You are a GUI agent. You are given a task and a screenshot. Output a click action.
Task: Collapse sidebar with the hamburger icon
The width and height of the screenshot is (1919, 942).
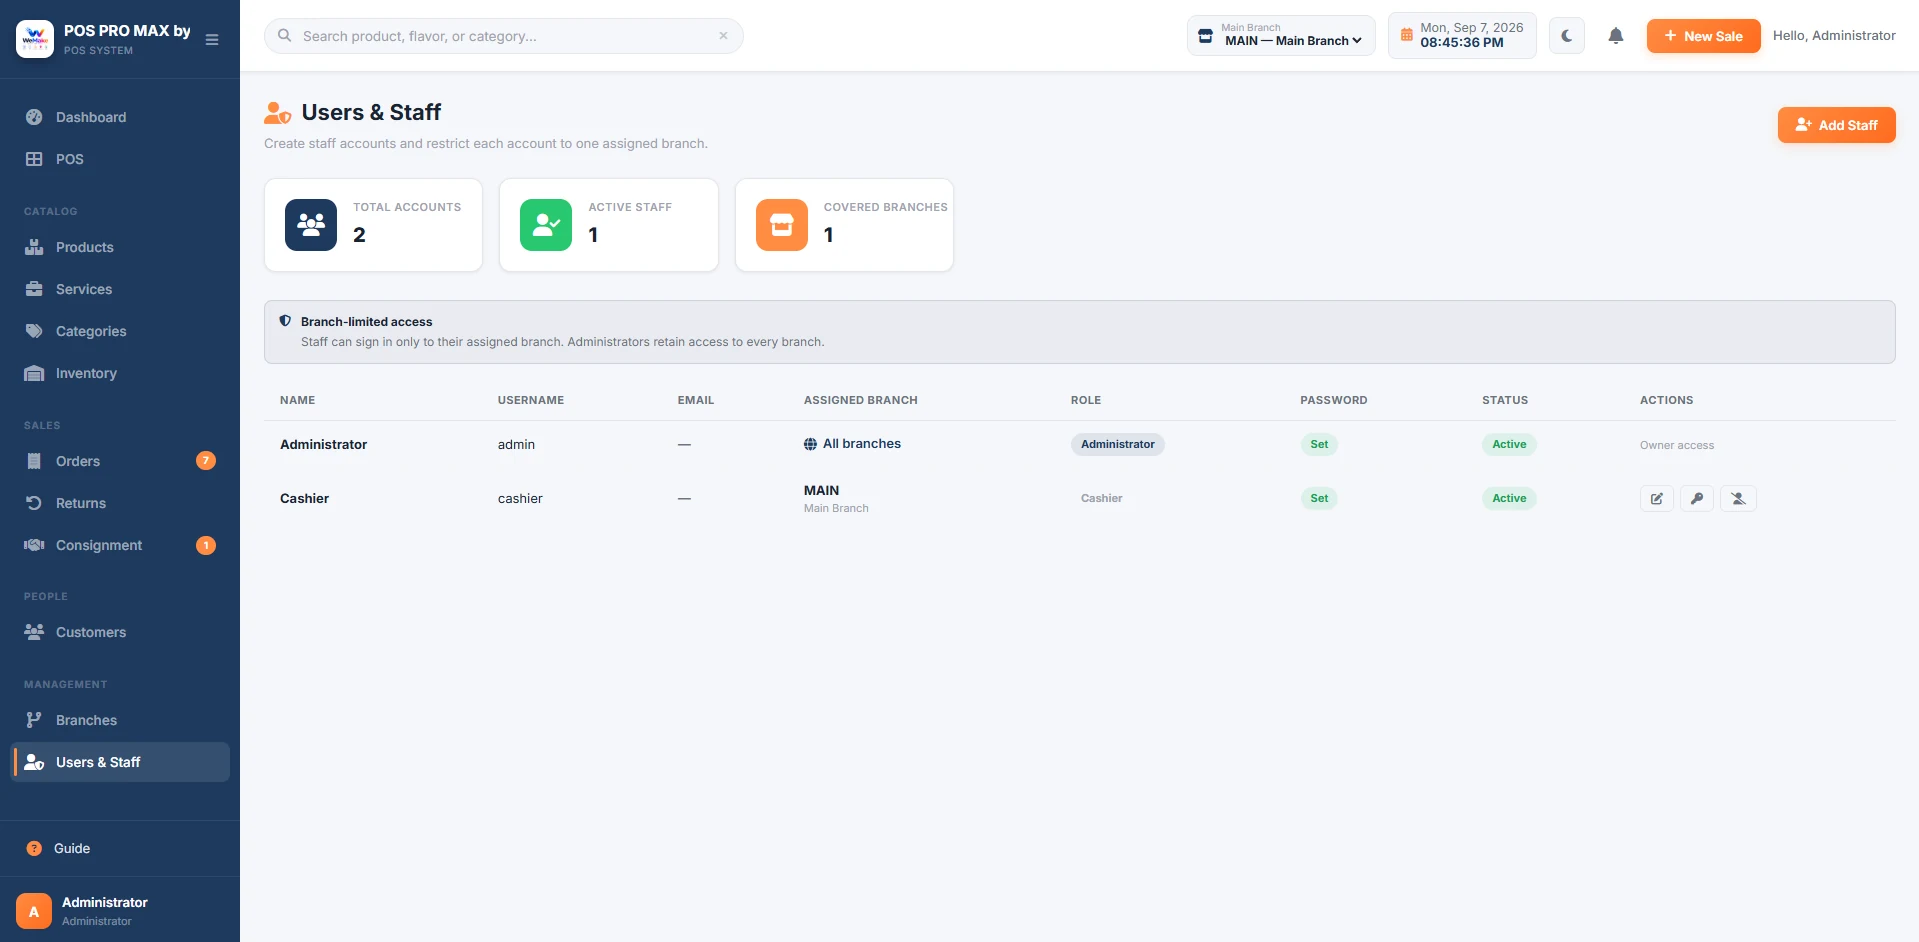[x=212, y=40]
